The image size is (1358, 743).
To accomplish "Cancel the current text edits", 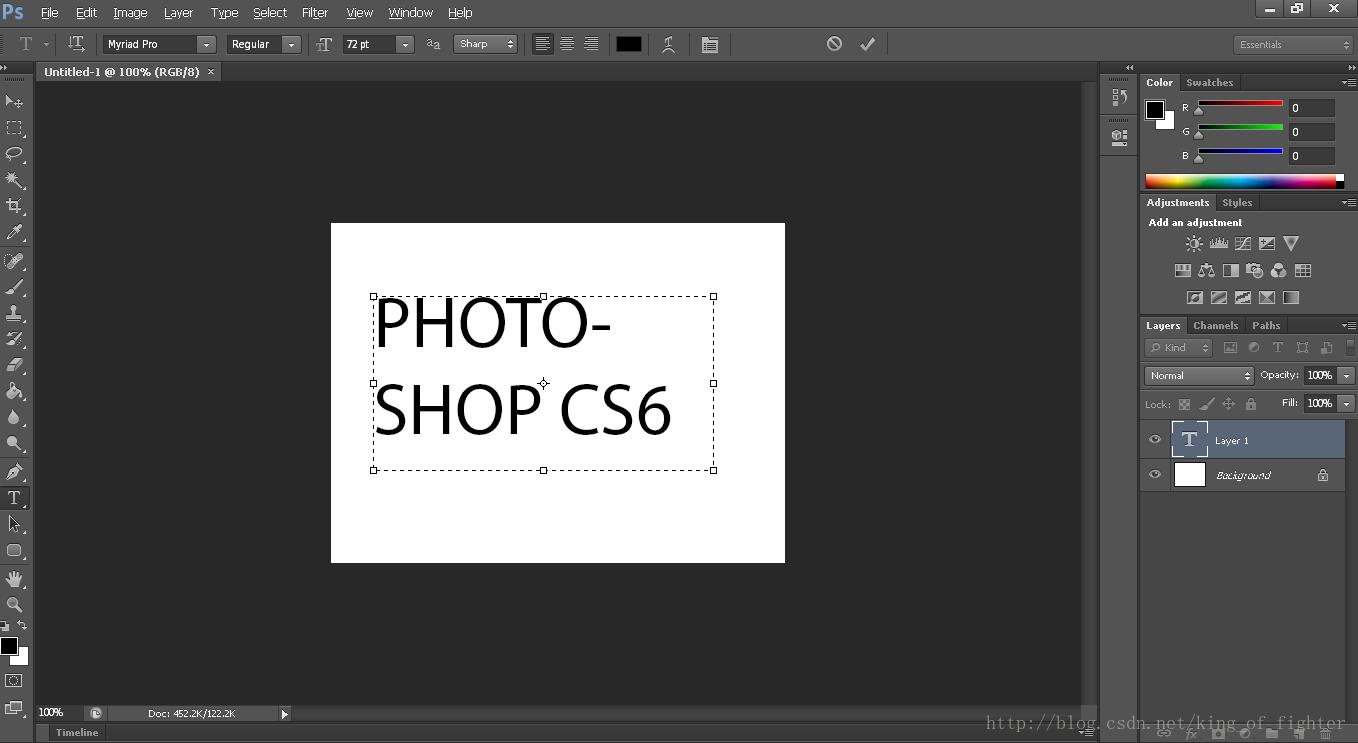I will (x=834, y=44).
